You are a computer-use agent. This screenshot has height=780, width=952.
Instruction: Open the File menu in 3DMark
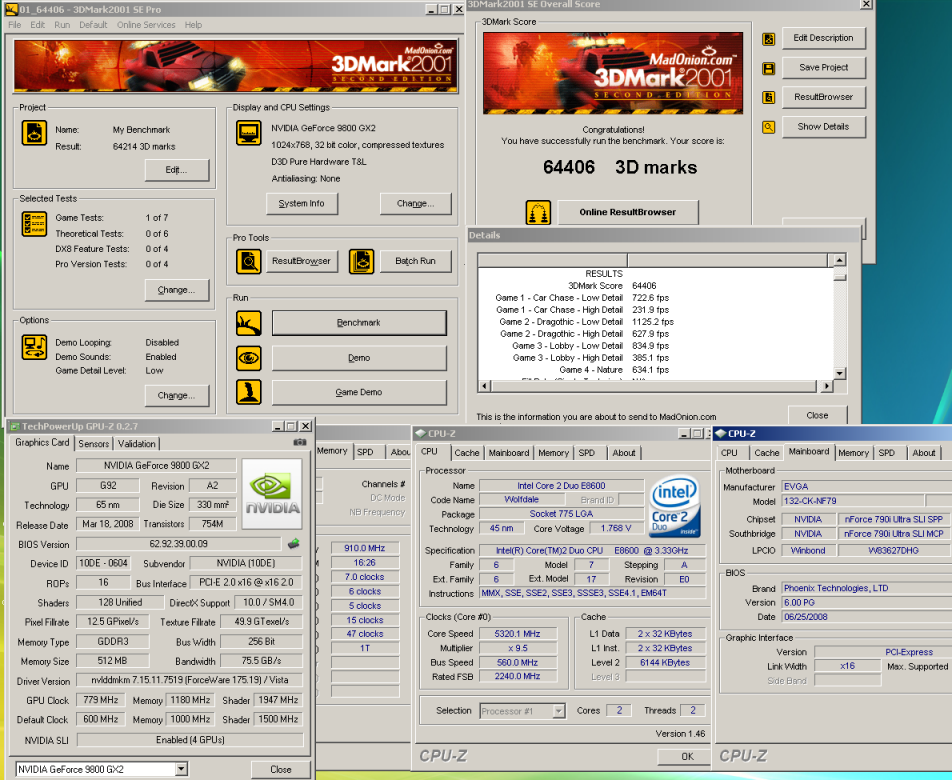pos(15,25)
